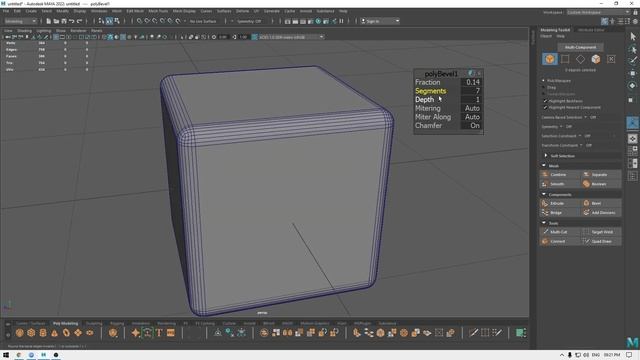Open Symmetry: Off dropdown in status line

pos(249,21)
